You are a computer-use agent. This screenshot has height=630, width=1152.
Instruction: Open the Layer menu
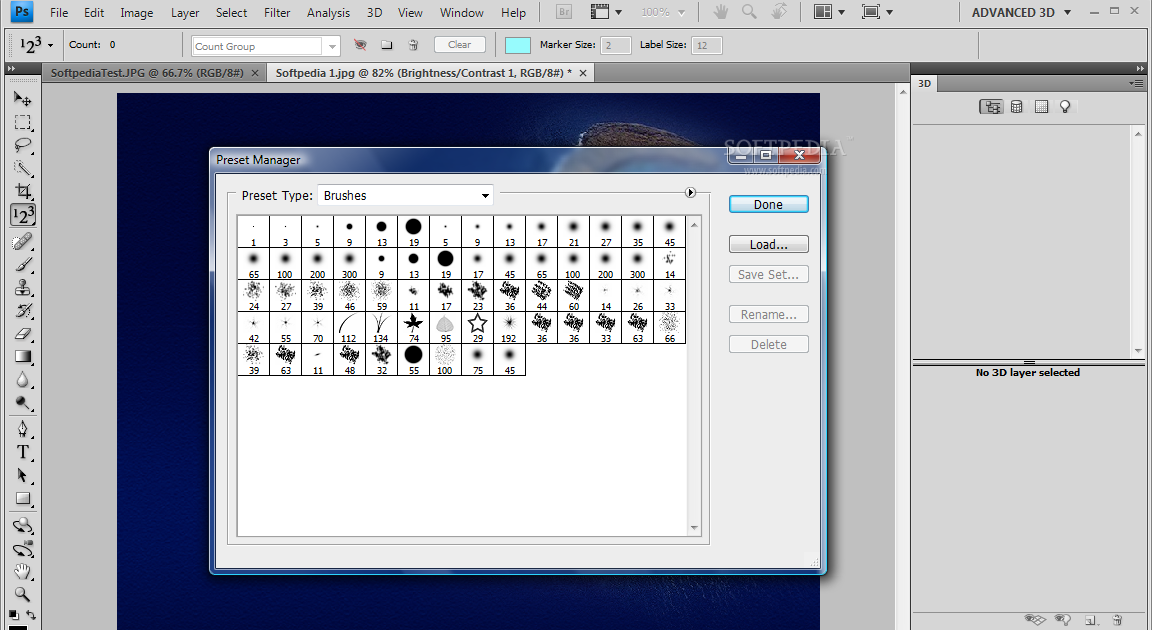click(184, 12)
